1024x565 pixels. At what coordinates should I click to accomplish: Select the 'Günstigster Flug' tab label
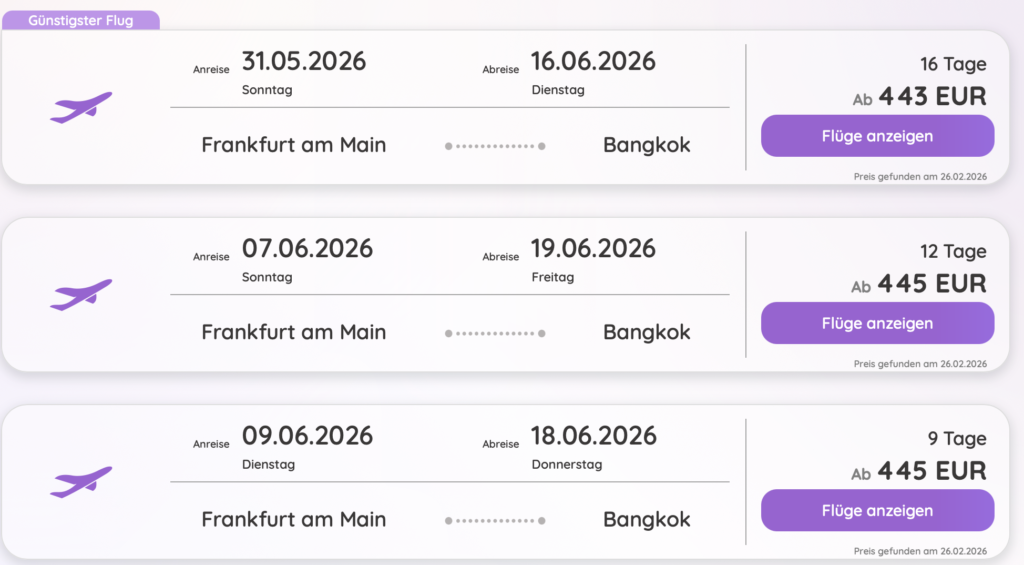point(81,20)
